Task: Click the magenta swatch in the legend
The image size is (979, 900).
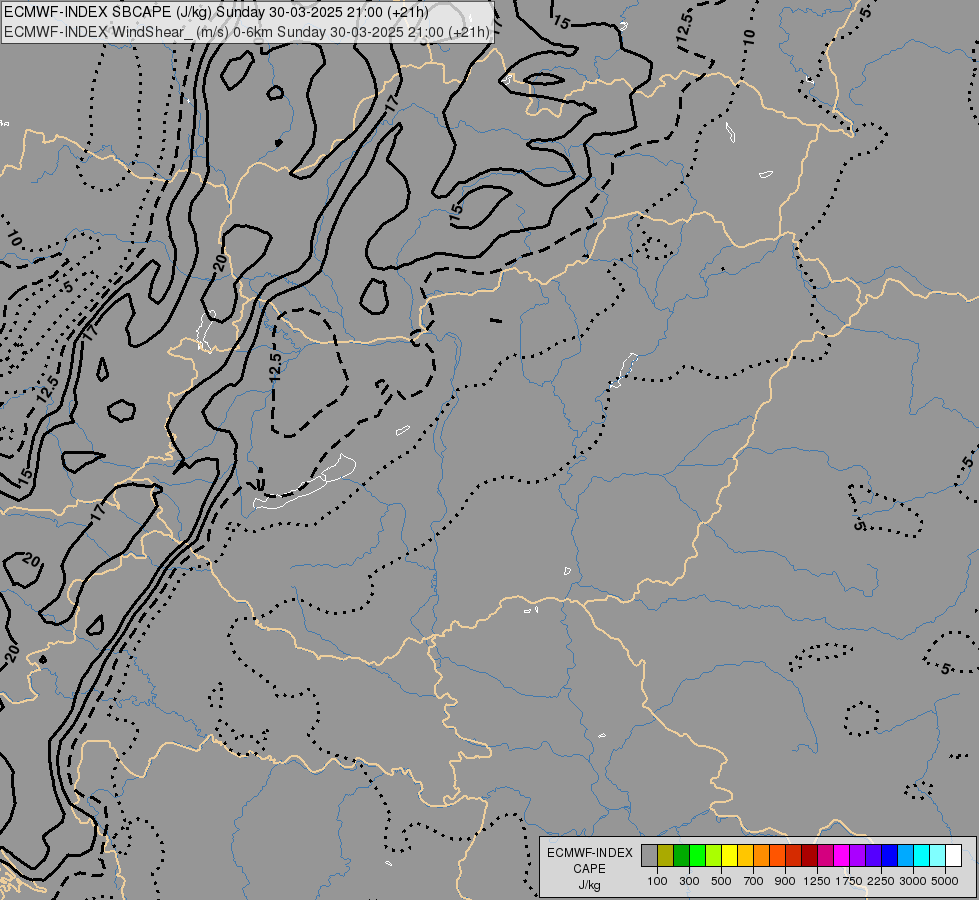Action: pos(842,856)
